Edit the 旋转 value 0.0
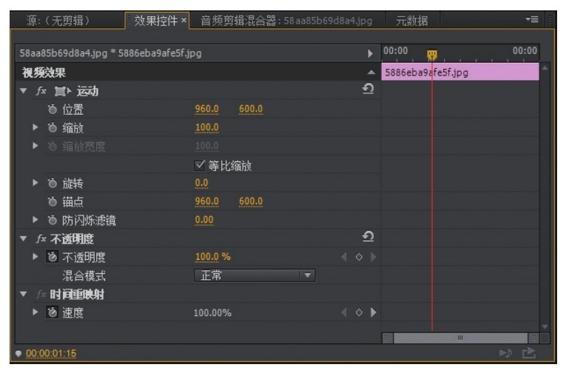The width and height of the screenshot is (566, 373). [201, 183]
